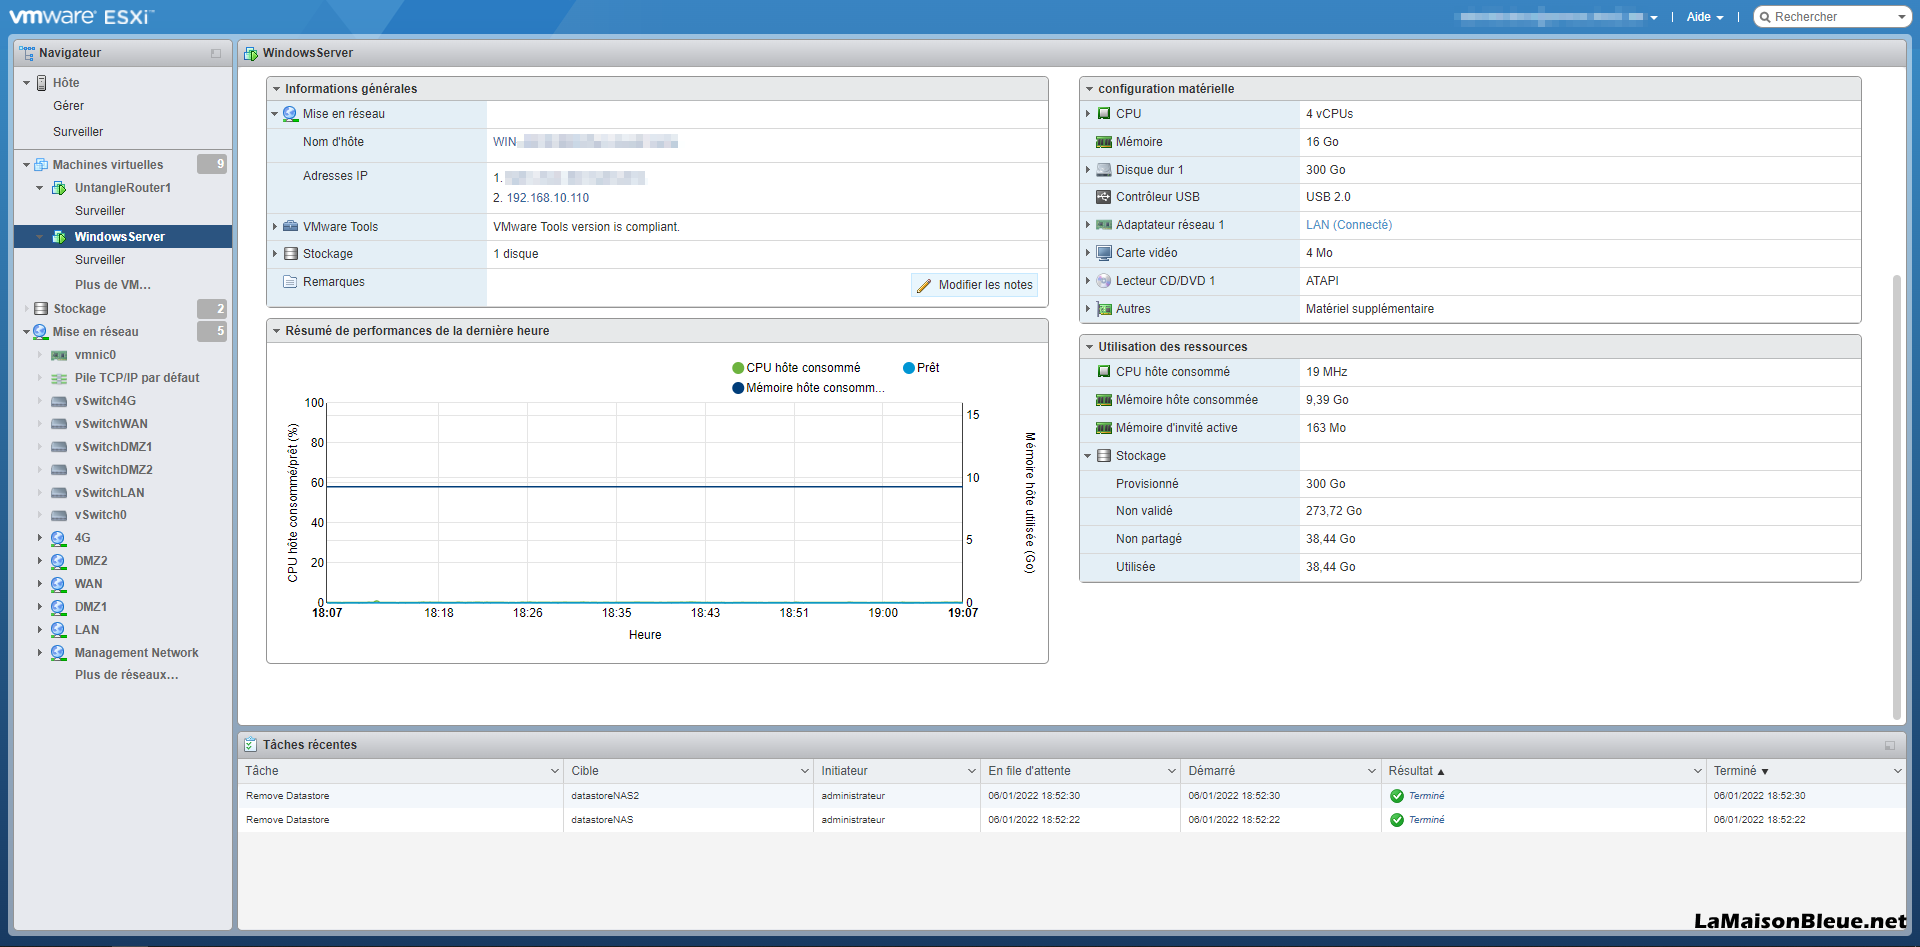
Task: Click the 4G port group icon
Action: (x=58, y=538)
